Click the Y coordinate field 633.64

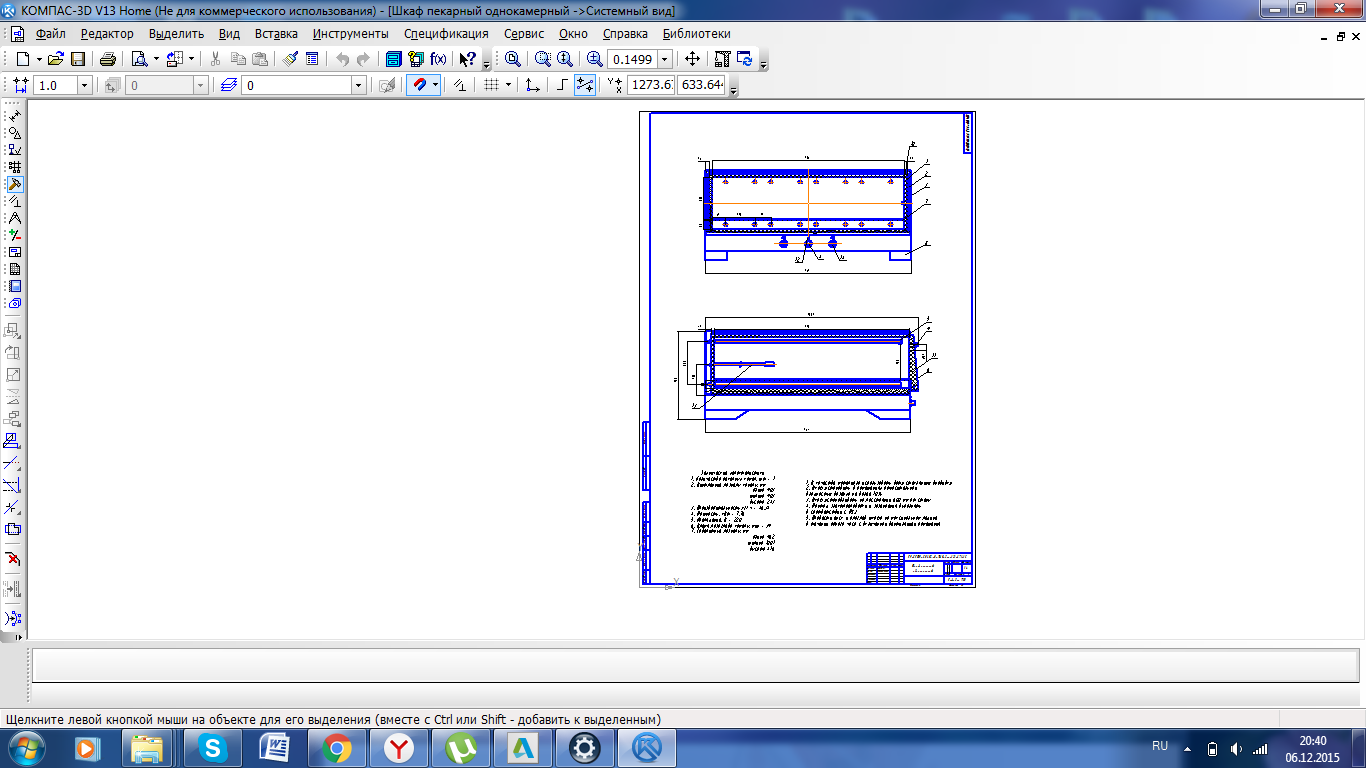[701, 85]
